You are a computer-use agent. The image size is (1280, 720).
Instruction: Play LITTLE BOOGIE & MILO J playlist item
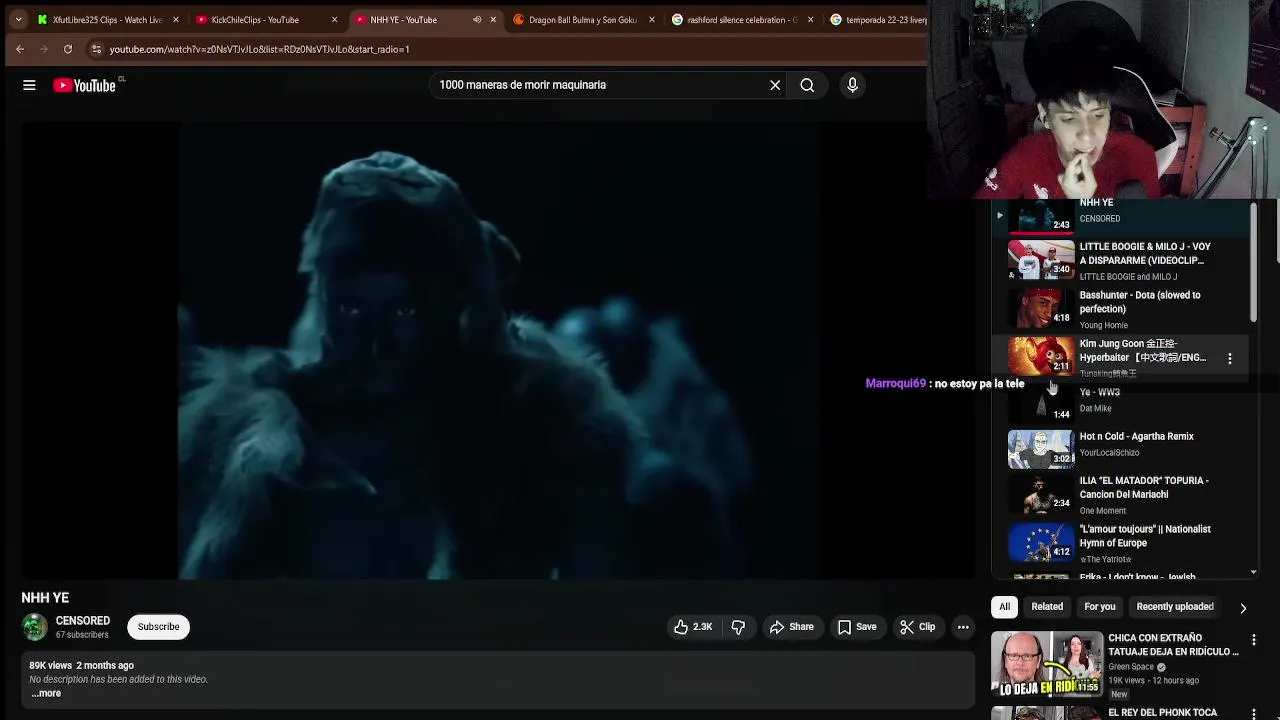[1120, 260]
